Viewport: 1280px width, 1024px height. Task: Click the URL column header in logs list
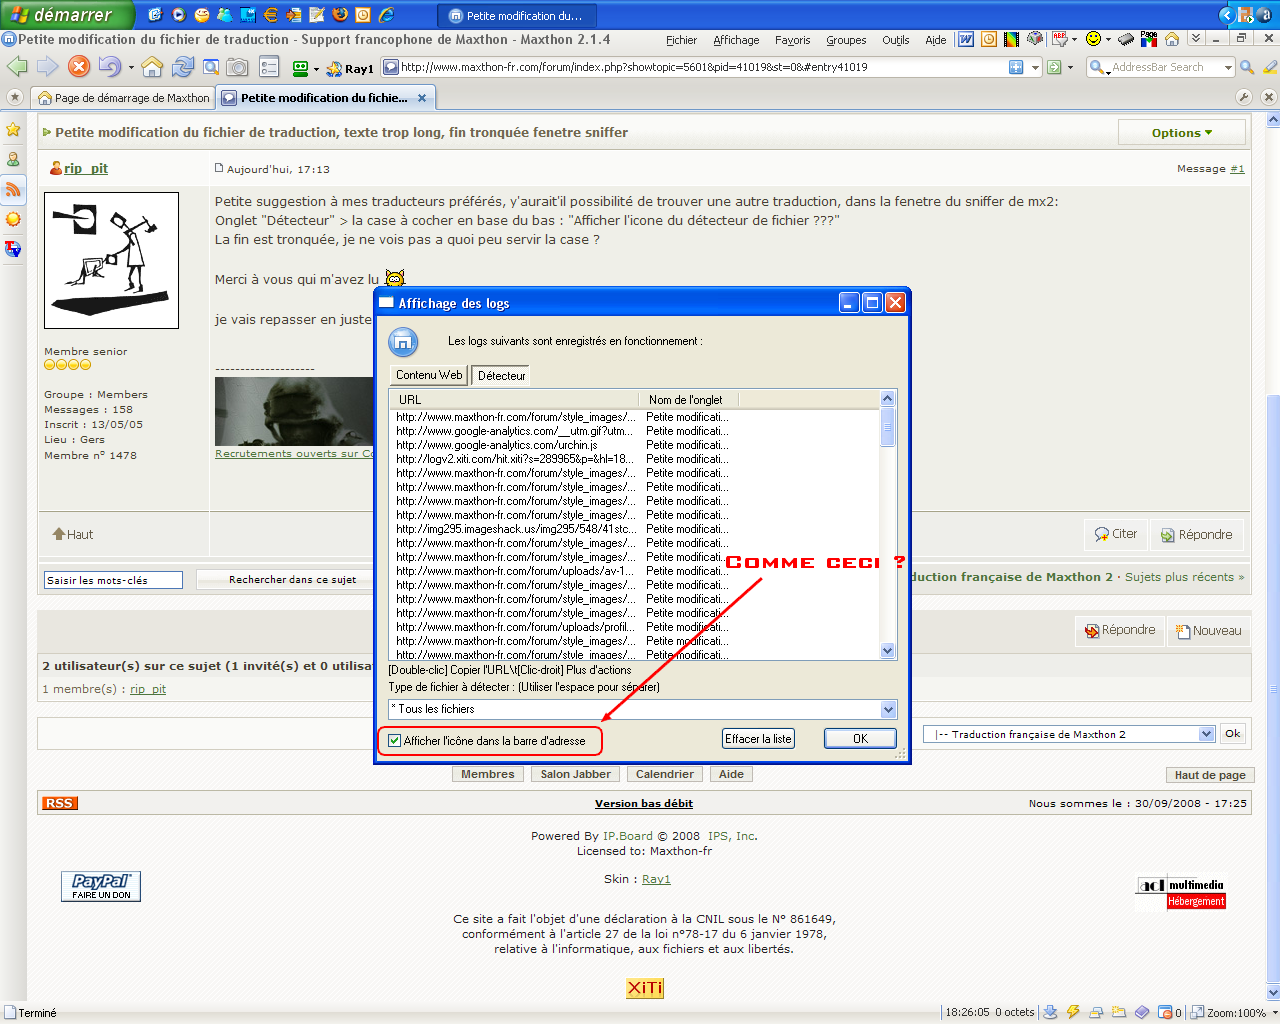point(514,399)
